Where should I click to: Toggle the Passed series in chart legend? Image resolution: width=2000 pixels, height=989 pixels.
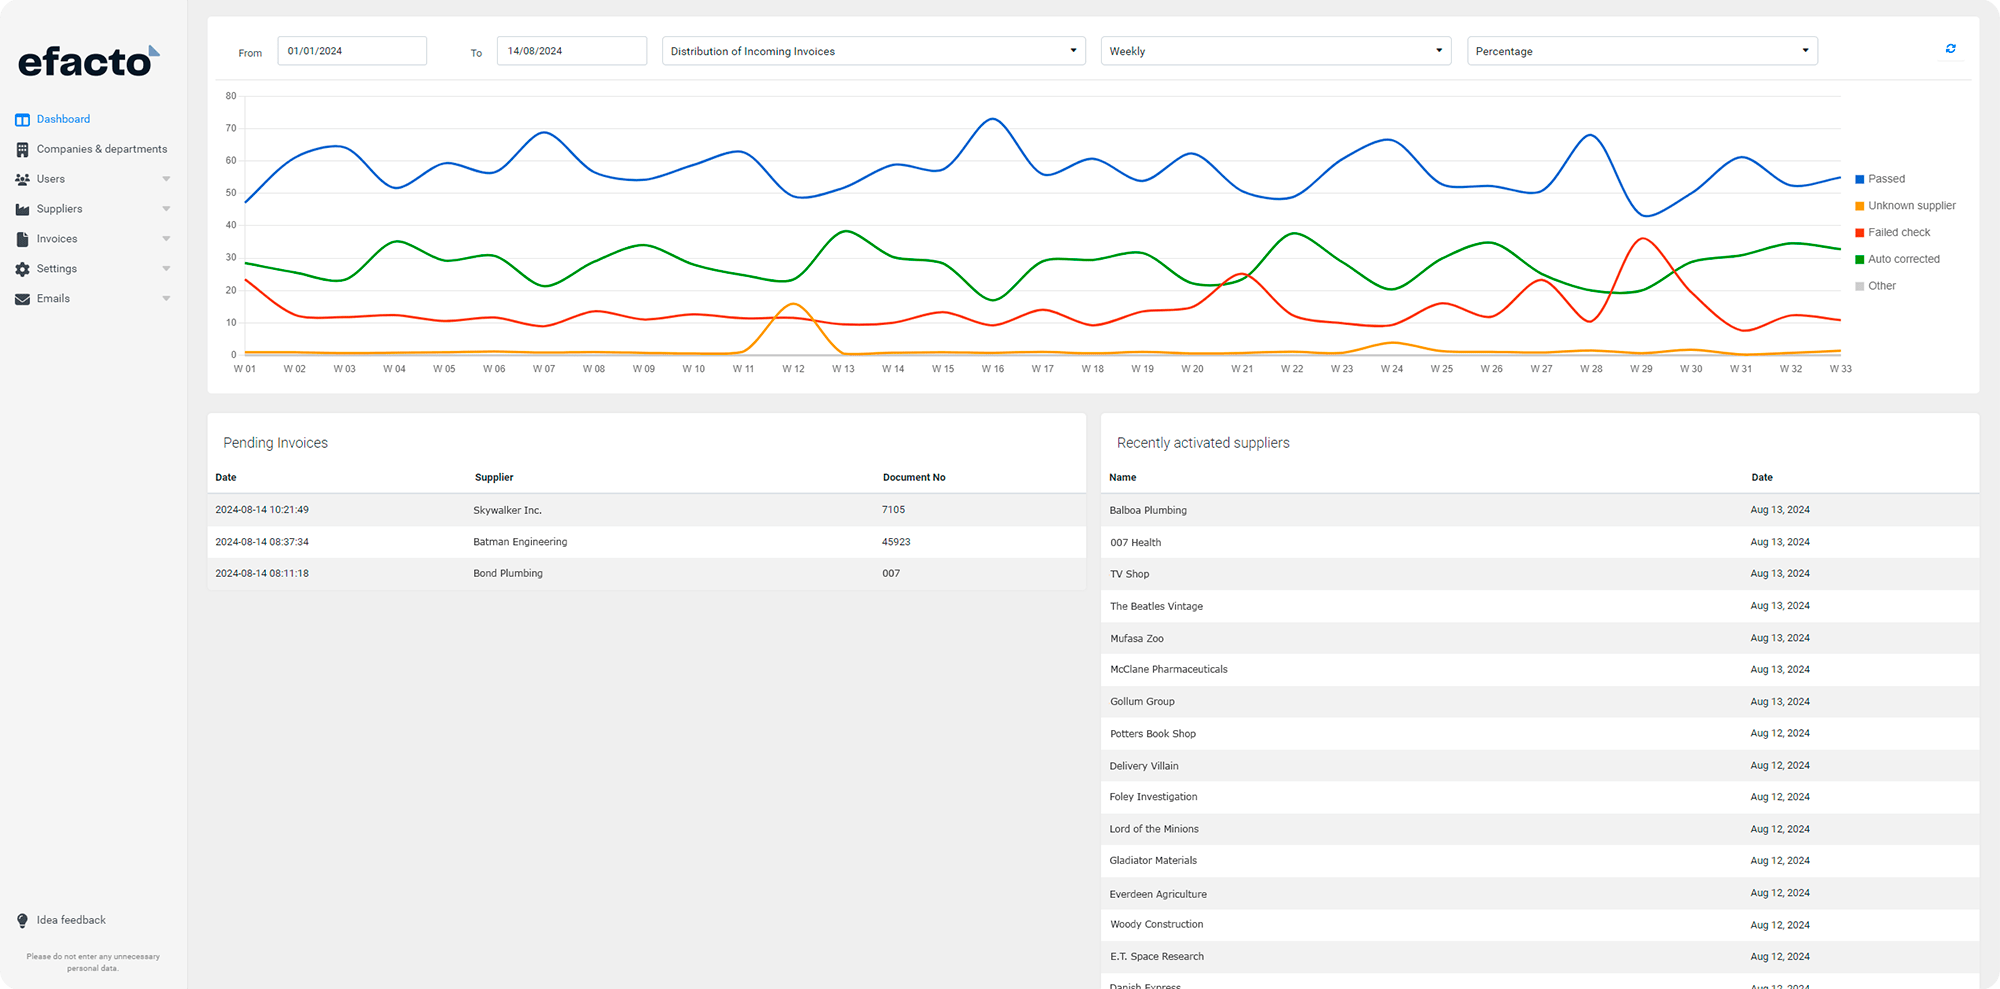click(1886, 179)
